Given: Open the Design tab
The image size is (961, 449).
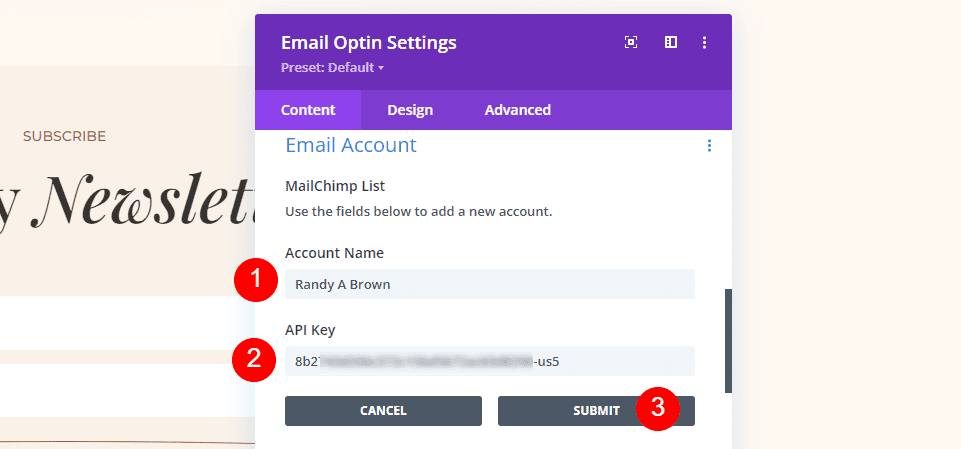Looking at the screenshot, I should click(410, 110).
